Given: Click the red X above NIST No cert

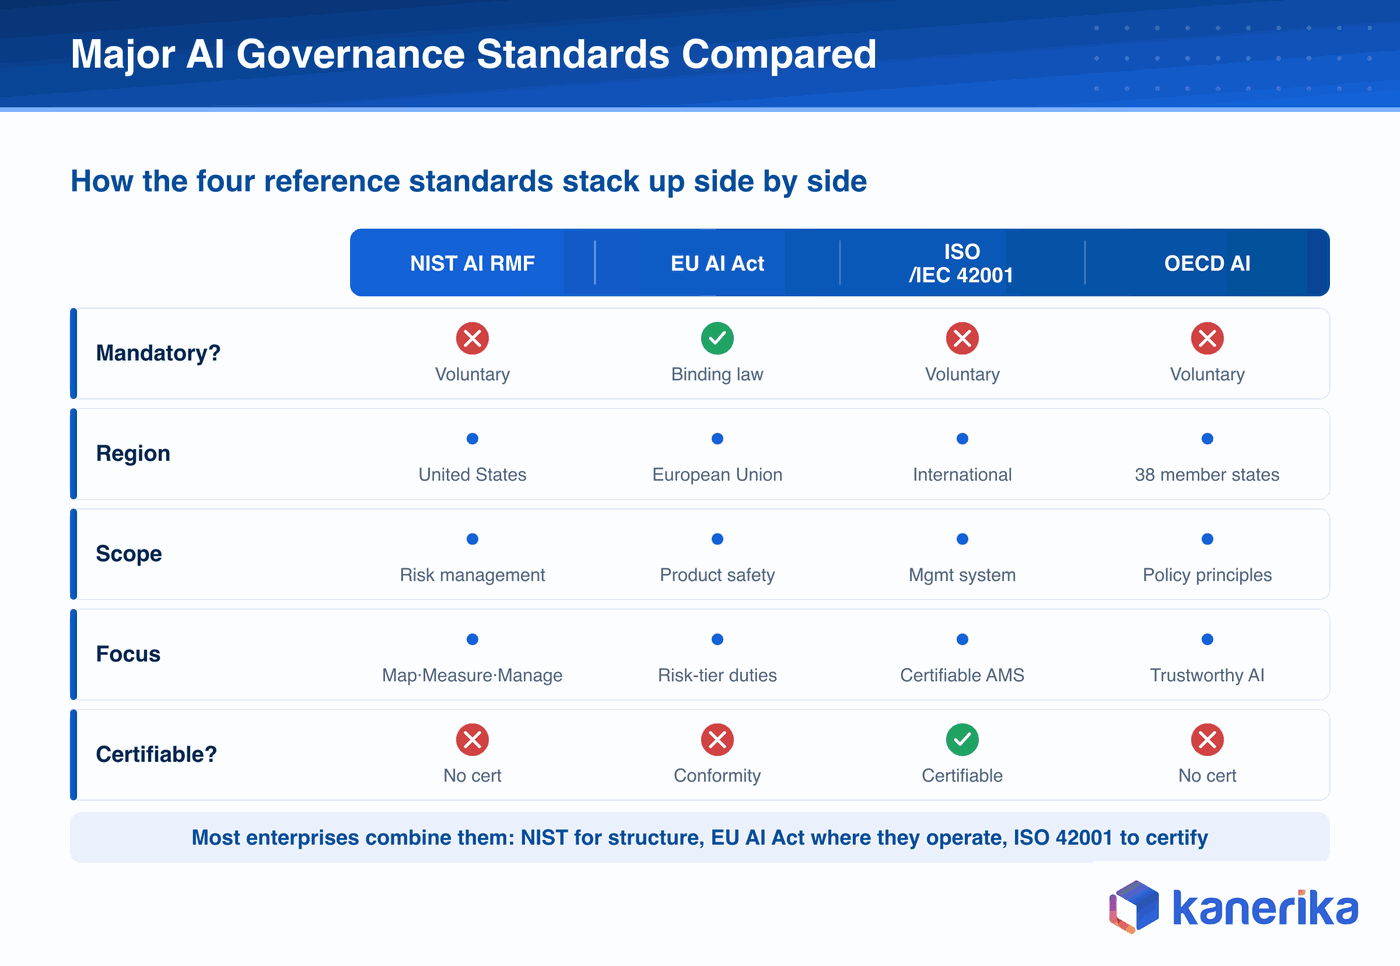Looking at the screenshot, I should point(472,740).
